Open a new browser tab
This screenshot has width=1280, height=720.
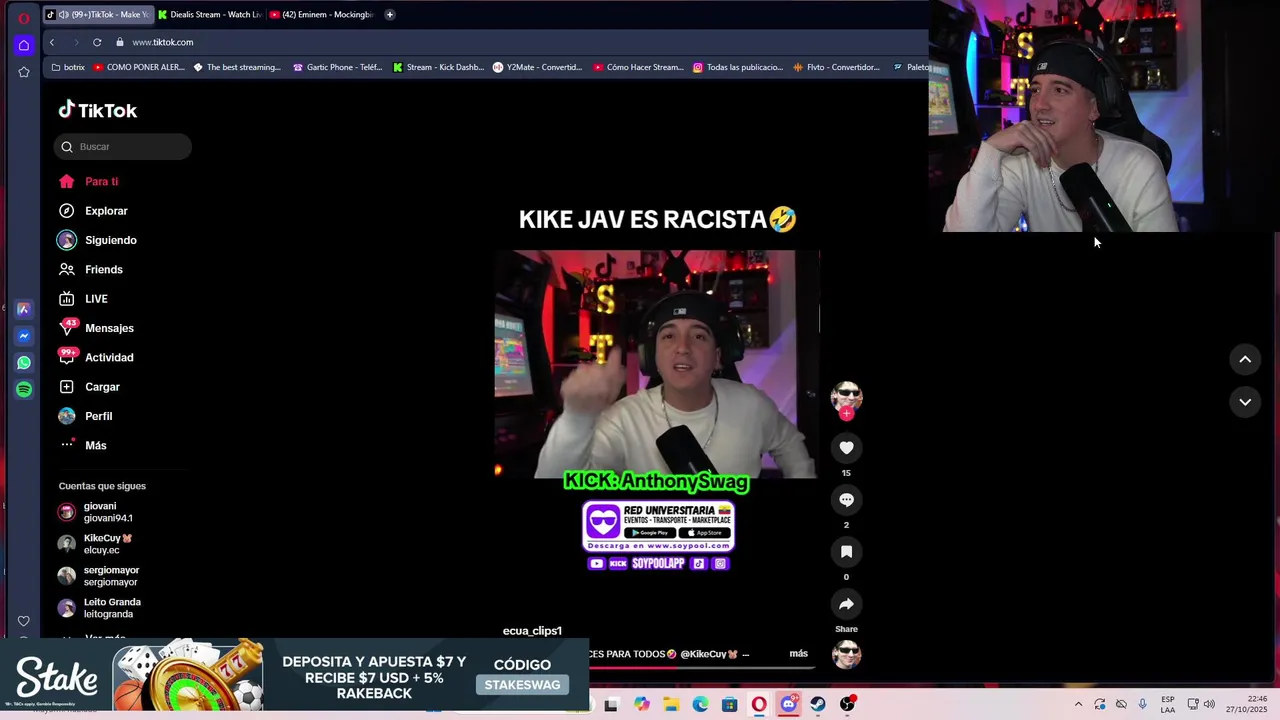[x=390, y=15]
